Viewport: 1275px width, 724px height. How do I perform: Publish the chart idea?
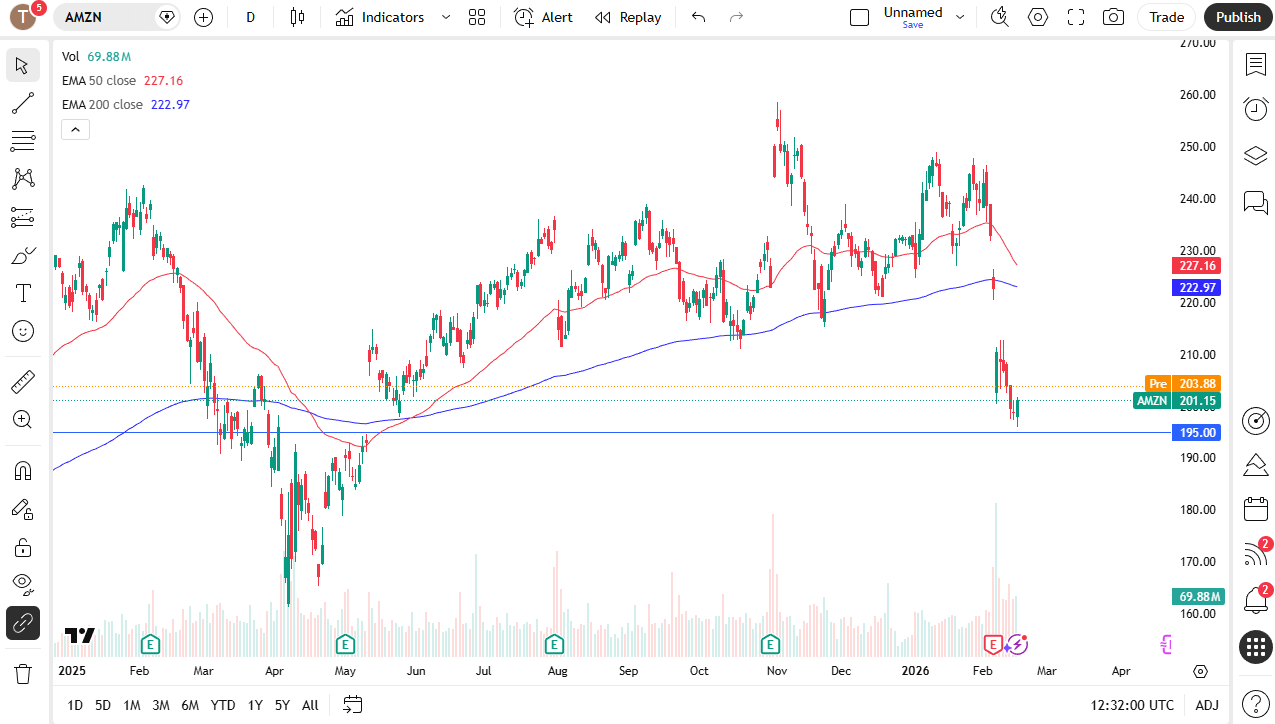(1238, 17)
